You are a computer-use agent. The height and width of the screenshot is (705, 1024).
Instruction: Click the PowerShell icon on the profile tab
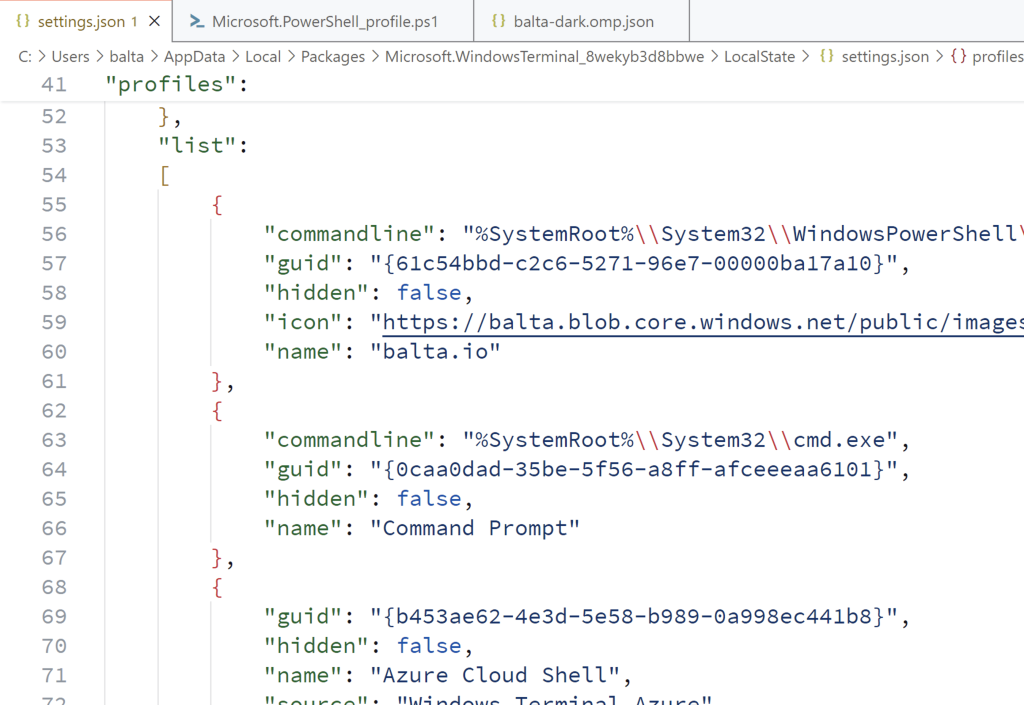click(197, 22)
